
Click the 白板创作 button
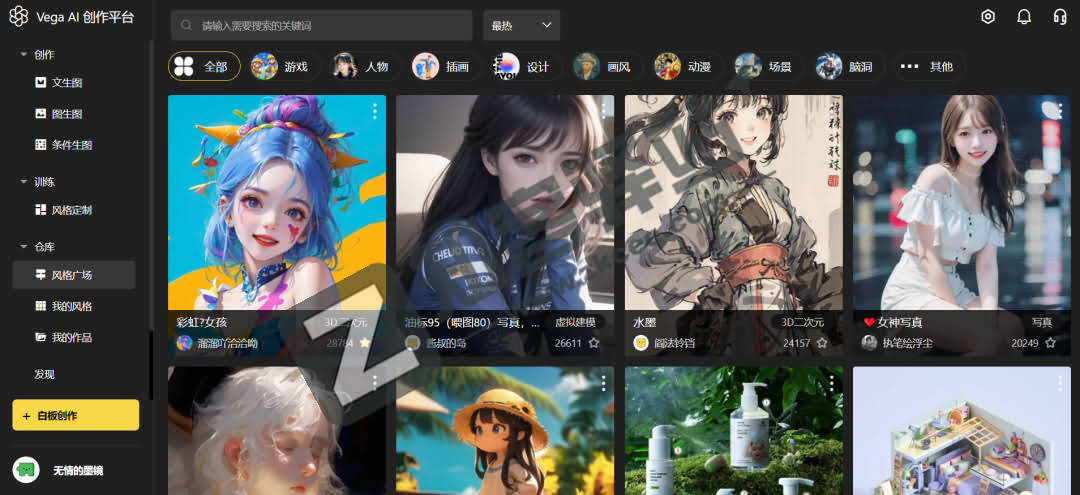coord(76,415)
